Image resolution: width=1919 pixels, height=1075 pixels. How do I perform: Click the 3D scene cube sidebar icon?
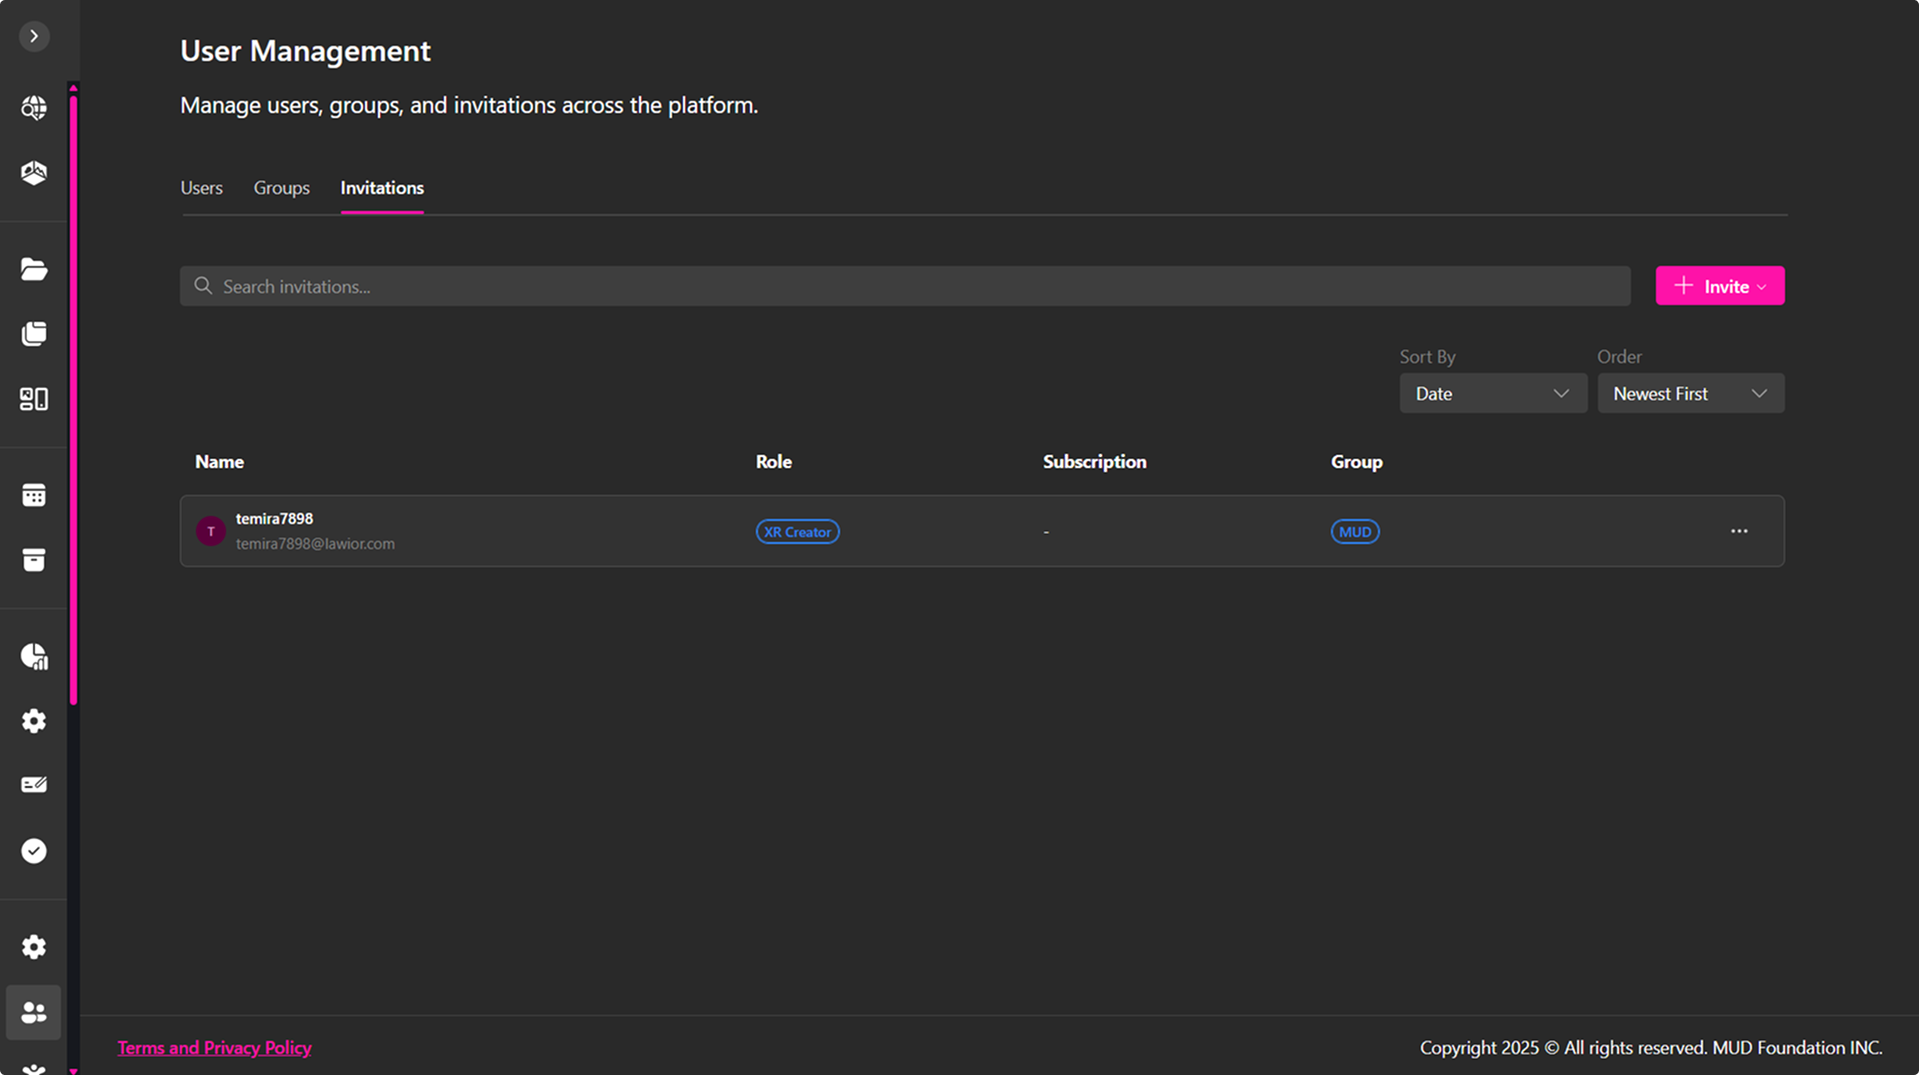(34, 173)
